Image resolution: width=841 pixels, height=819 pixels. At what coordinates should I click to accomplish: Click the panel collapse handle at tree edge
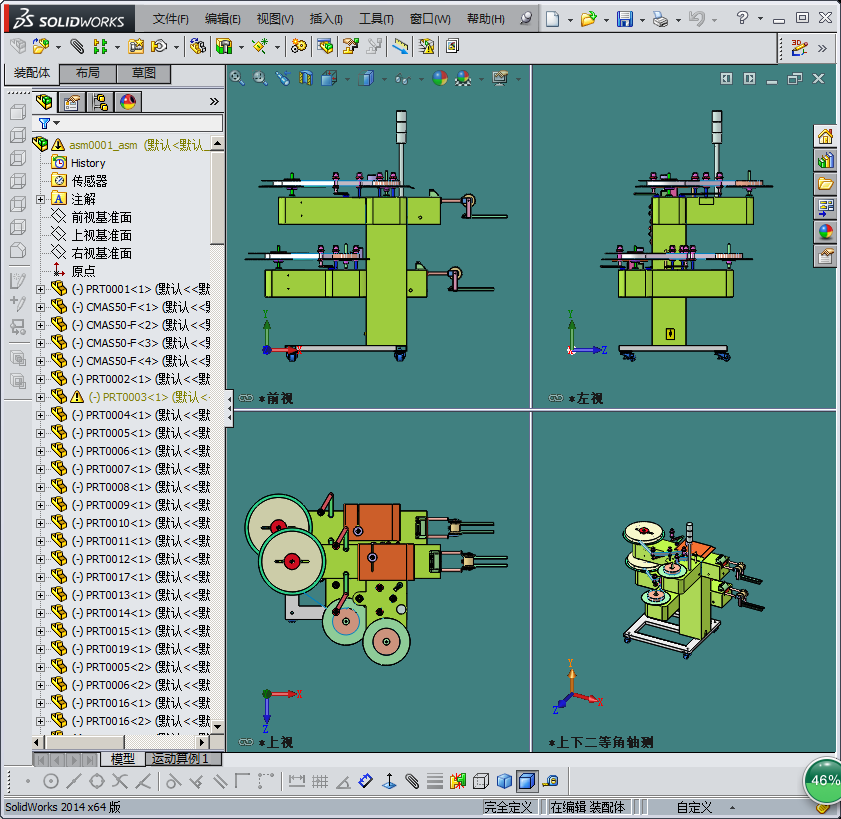[x=229, y=409]
